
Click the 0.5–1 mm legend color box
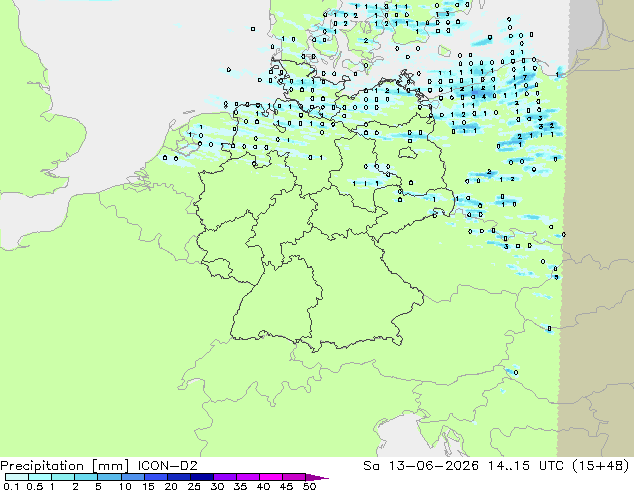[40, 477]
